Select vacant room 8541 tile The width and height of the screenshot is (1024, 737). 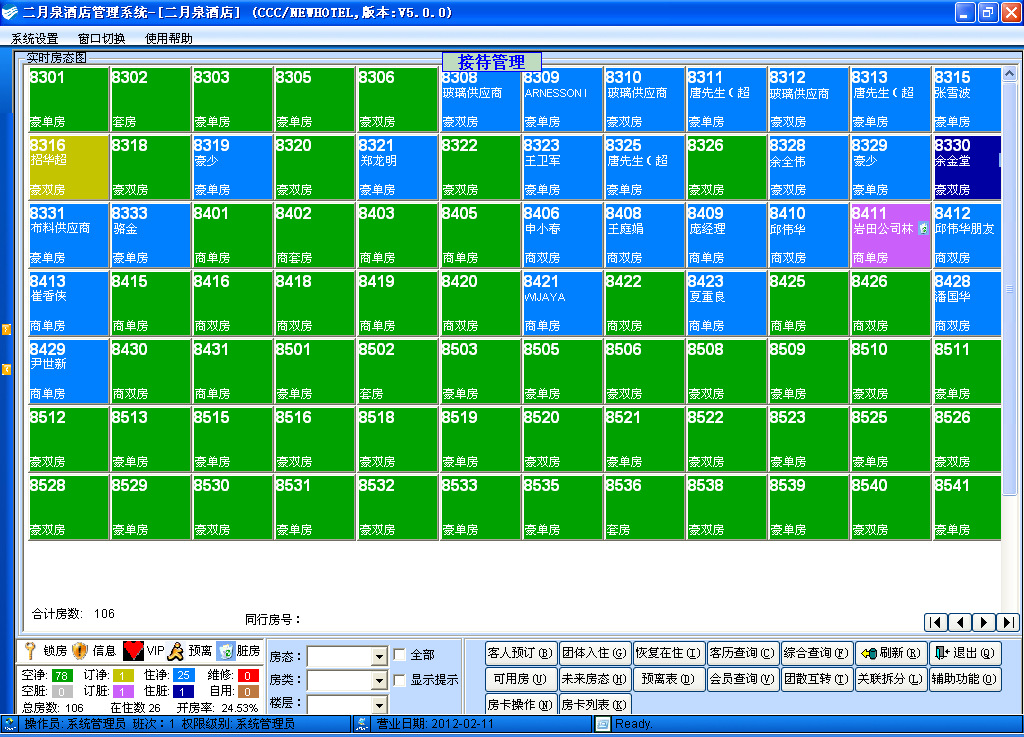pos(967,507)
